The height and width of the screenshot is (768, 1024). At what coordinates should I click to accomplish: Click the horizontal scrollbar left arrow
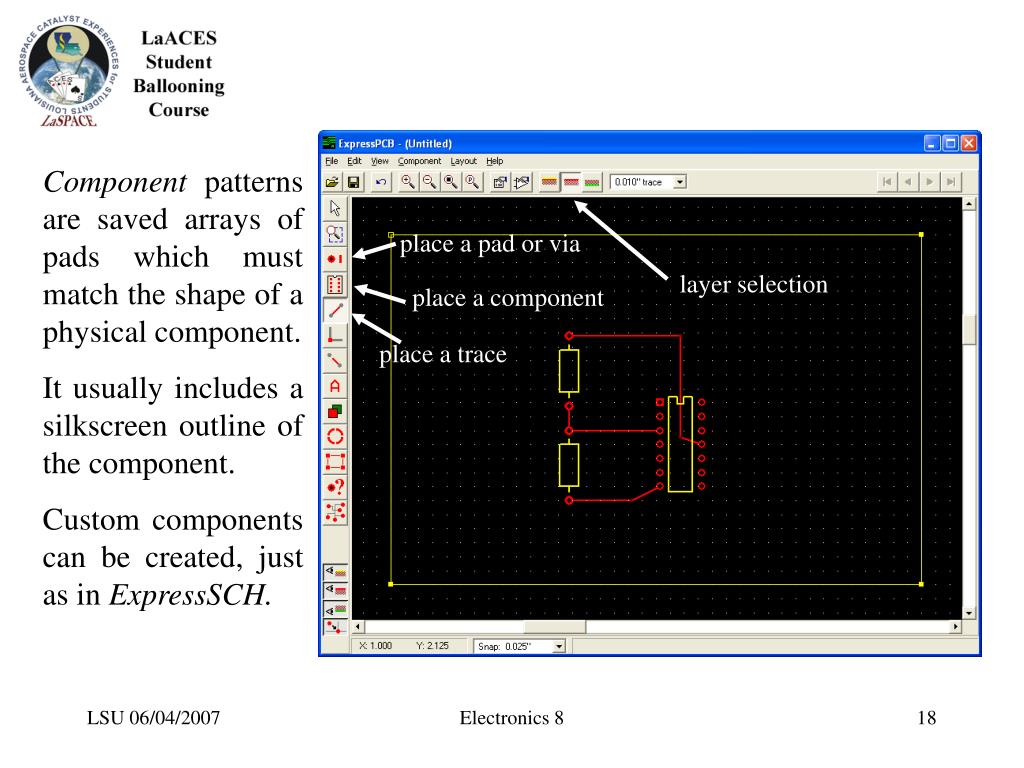click(x=358, y=627)
